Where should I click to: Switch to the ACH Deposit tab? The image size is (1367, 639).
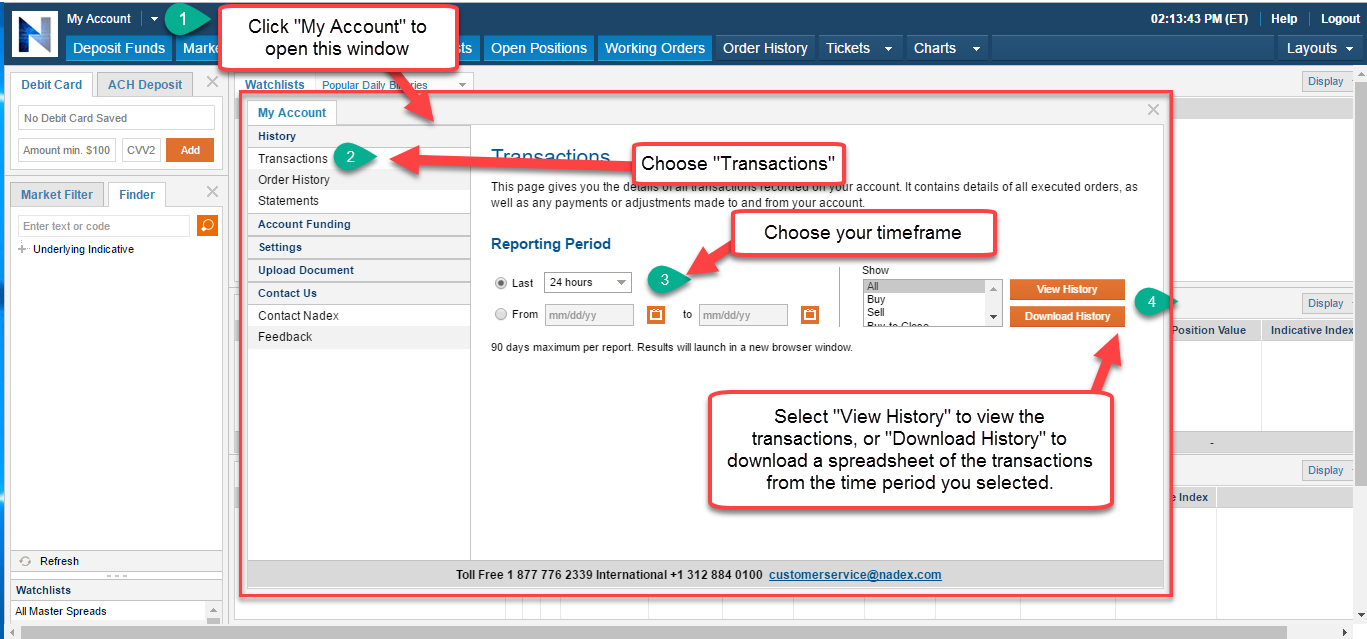(145, 85)
